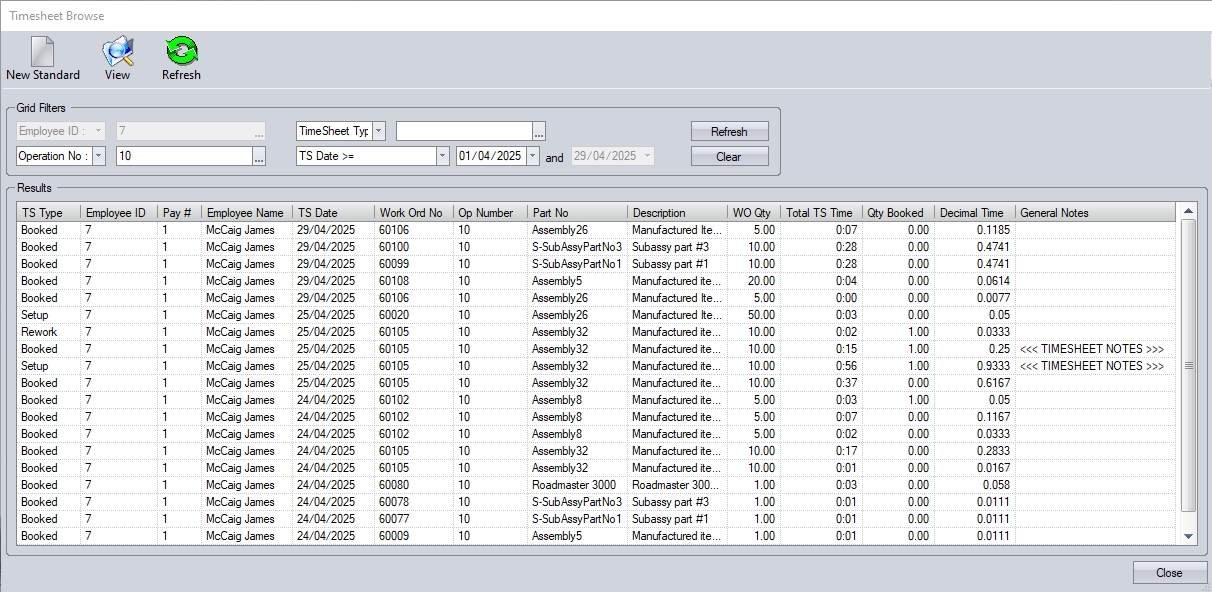
Task: Click the New Standard timesheet icon
Action: point(42,52)
